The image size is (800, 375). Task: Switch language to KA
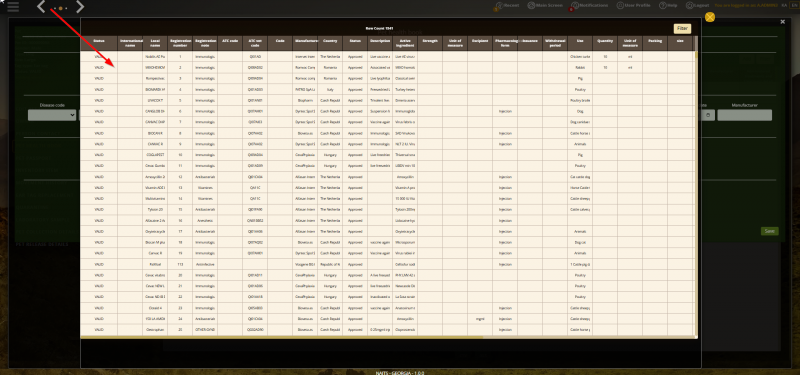[x=784, y=5]
